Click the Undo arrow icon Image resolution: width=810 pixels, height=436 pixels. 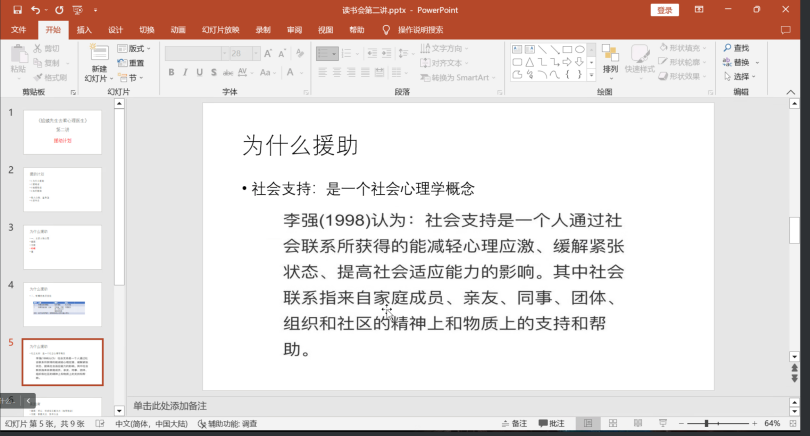click(35, 9)
